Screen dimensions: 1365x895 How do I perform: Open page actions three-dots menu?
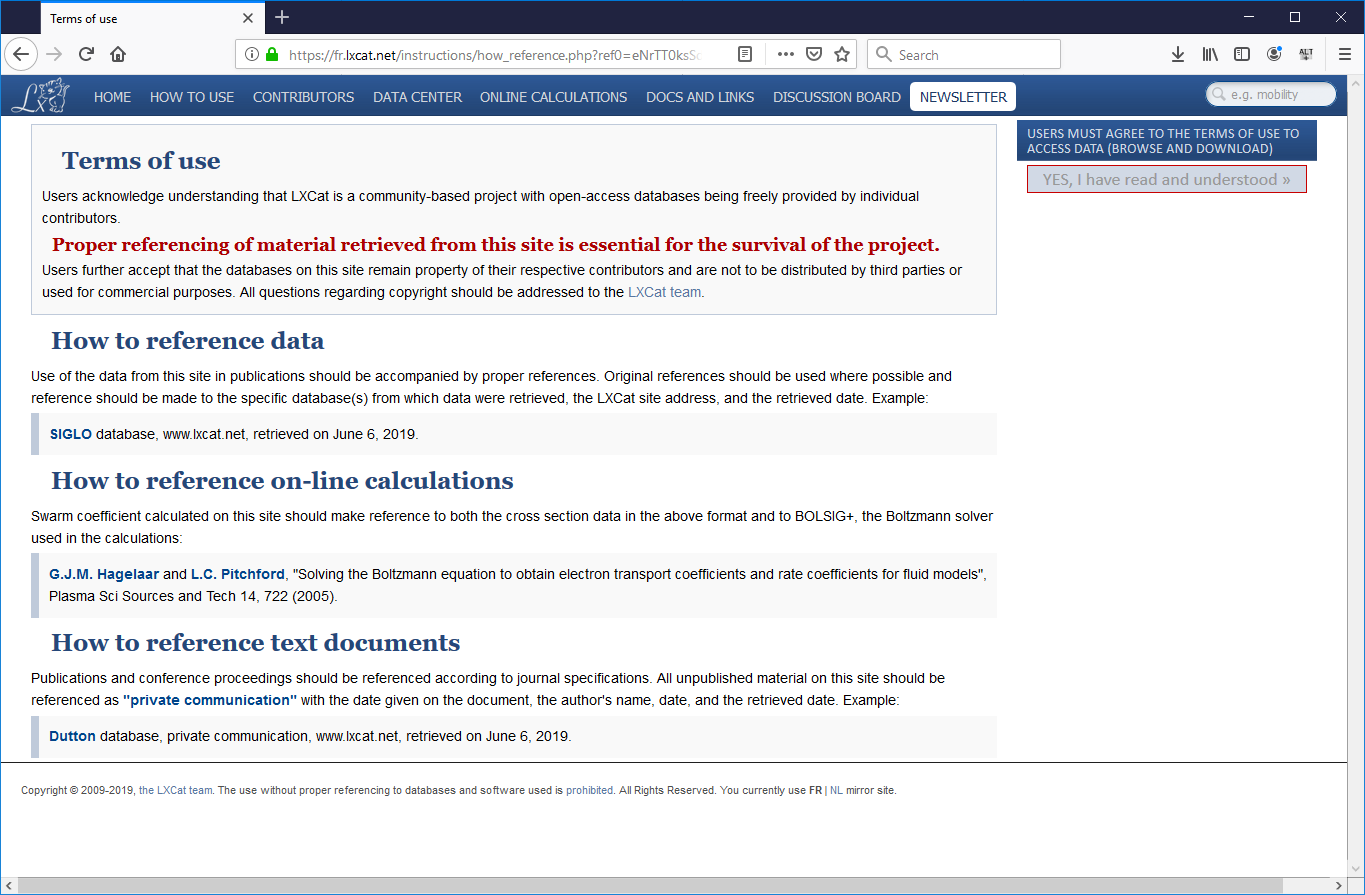[x=785, y=54]
